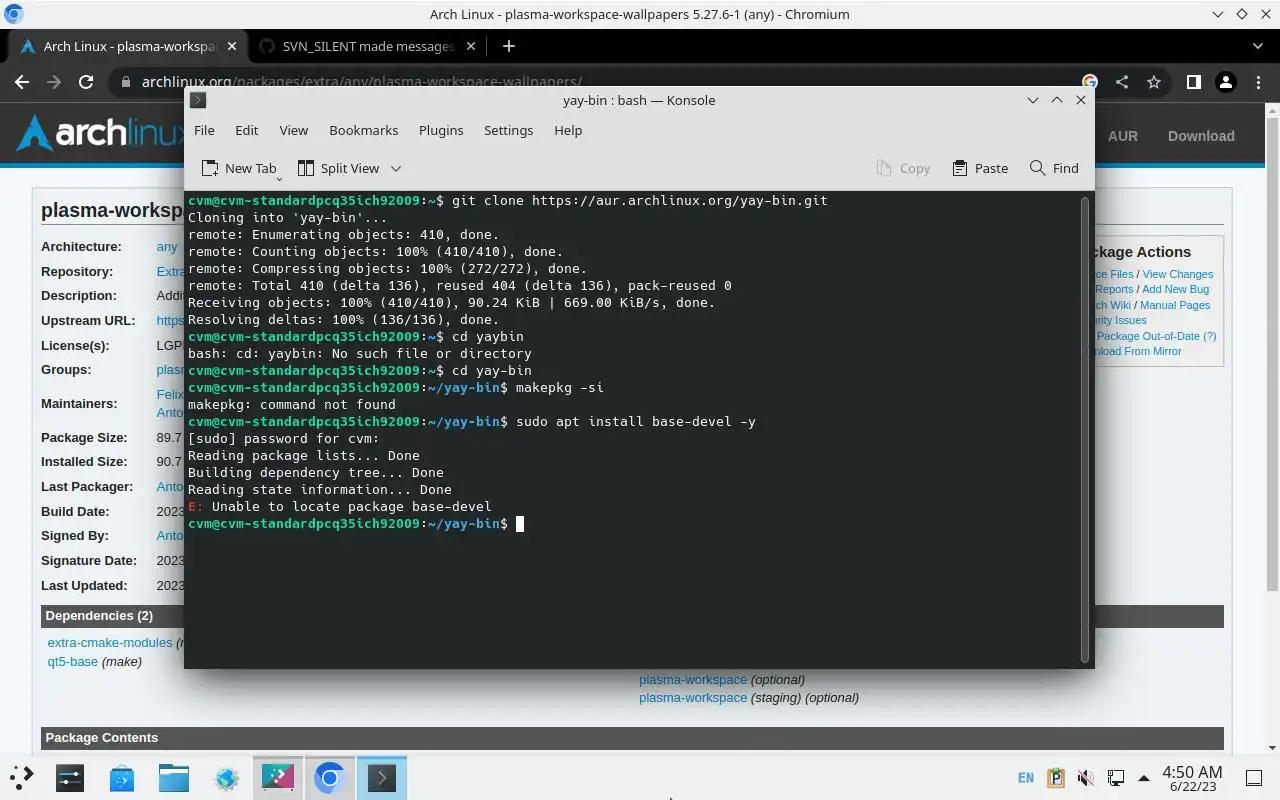Reload the page in Chromium
The height and width of the screenshot is (800, 1280).
(x=86, y=82)
